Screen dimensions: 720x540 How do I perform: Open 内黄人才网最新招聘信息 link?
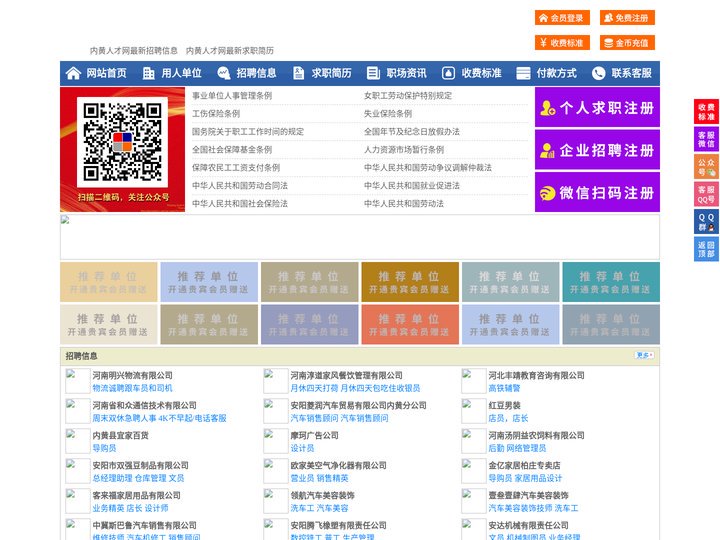point(134,51)
